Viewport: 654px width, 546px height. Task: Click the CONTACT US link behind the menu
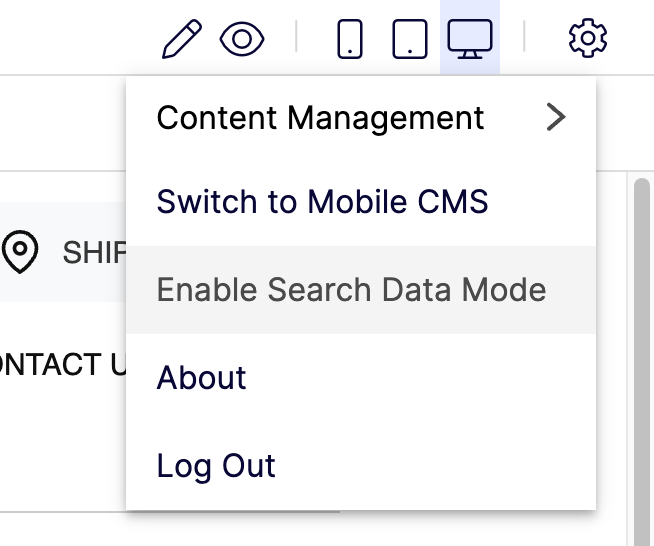pos(63,365)
